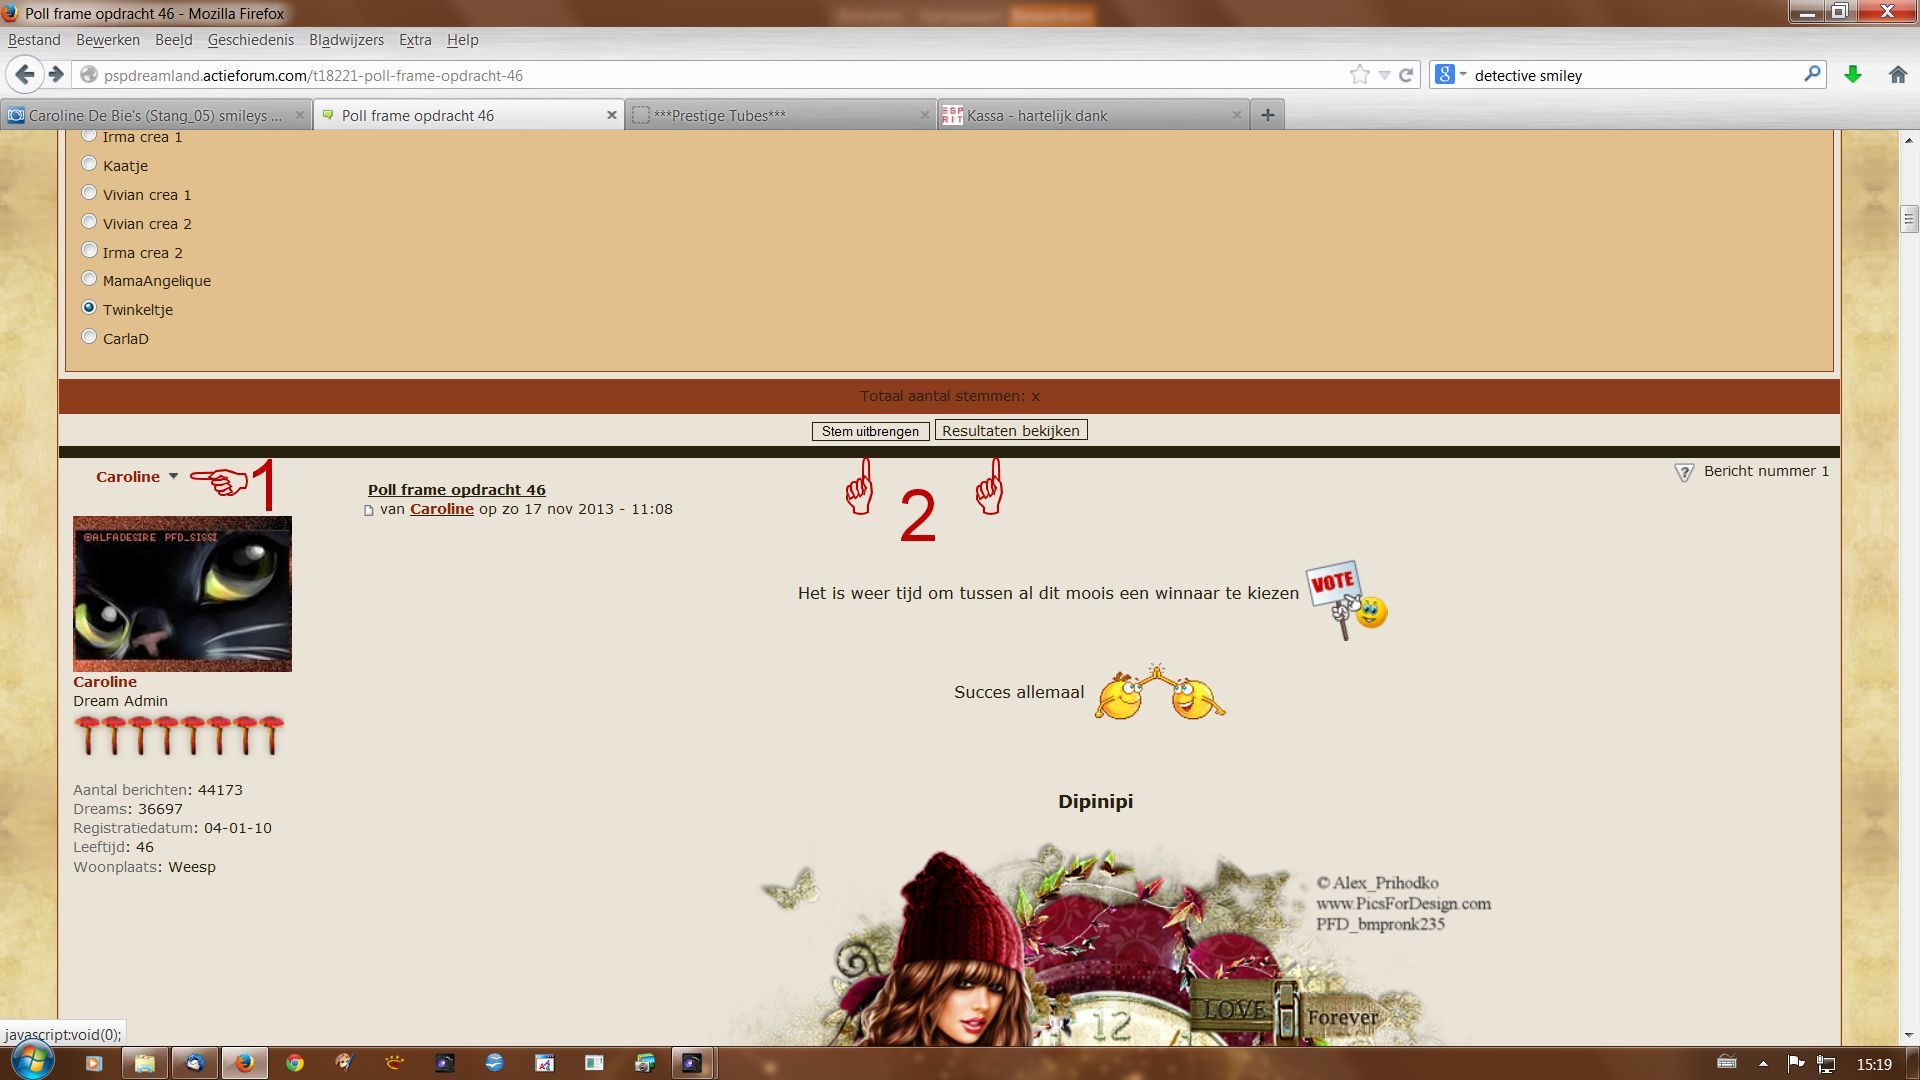Click the search magnifier icon
The width and height of the screenshot is (1920, 1080).
1812,74
